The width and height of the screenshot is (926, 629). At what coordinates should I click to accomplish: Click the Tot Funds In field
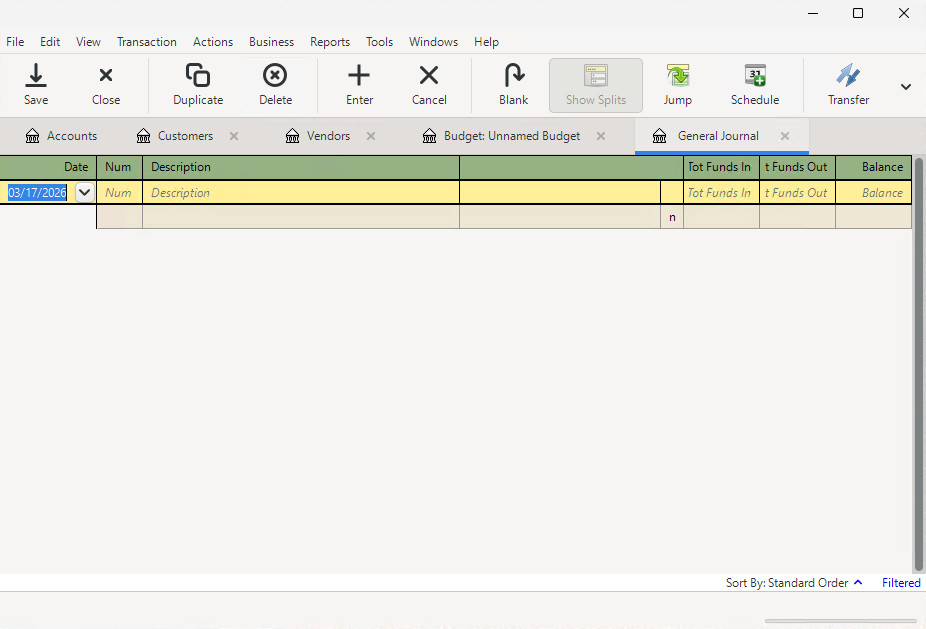click(x=721, y=193)
